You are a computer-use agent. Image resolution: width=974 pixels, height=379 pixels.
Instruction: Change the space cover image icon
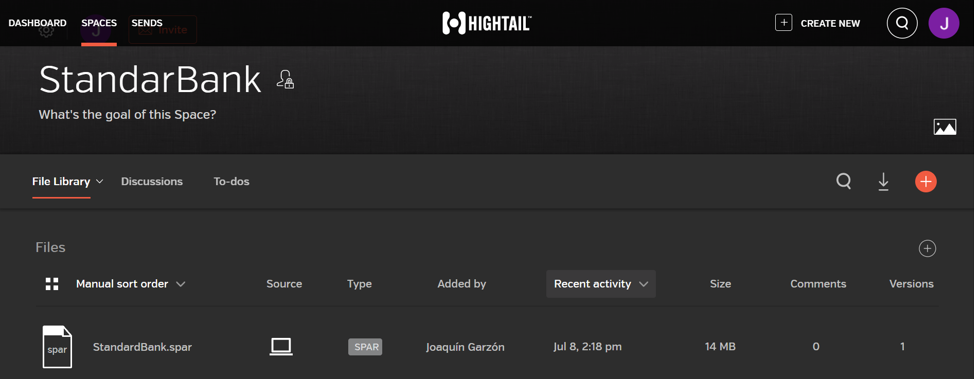[x=945, y=127]
